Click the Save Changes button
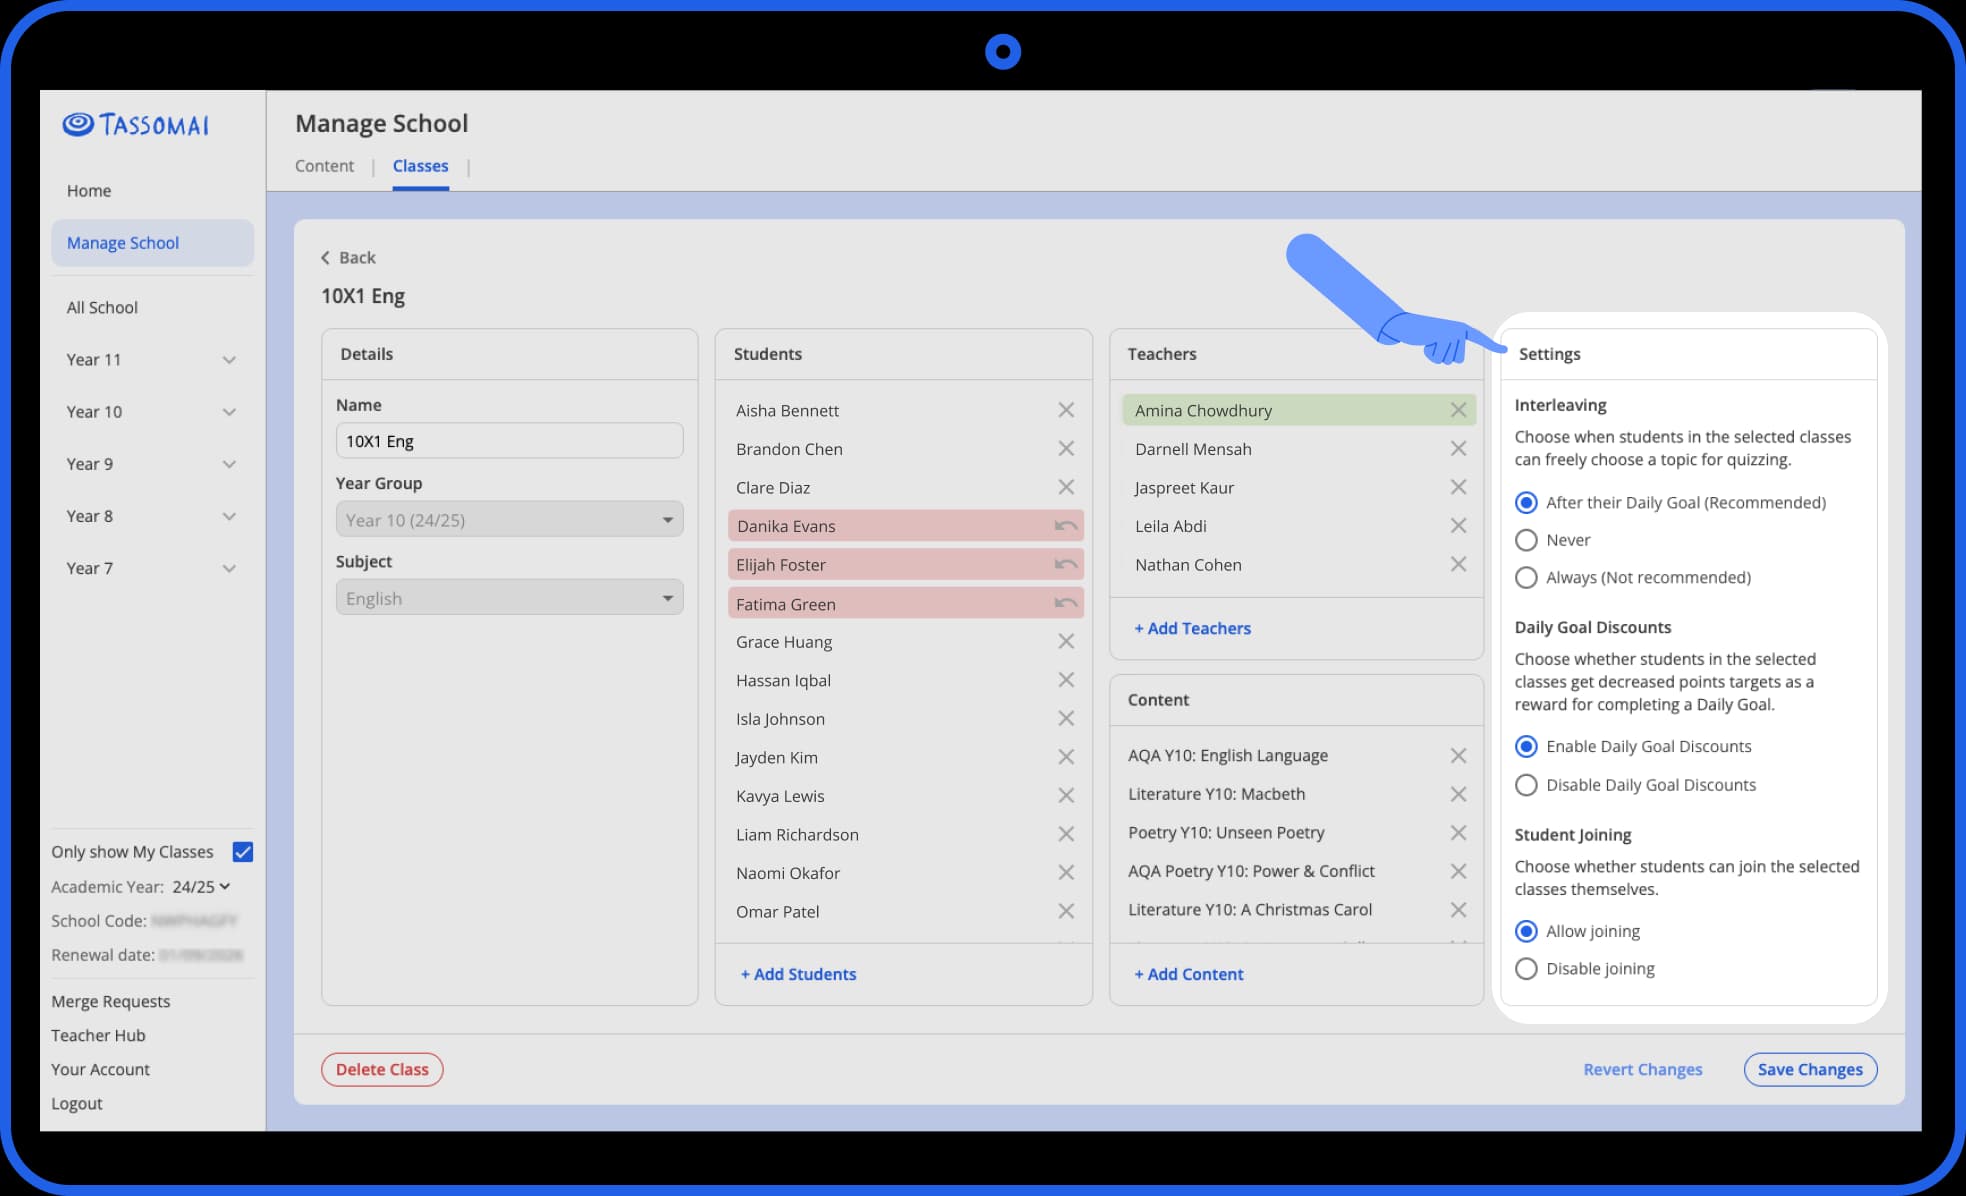Screen dimensions: 1966x1196 1810,1069
